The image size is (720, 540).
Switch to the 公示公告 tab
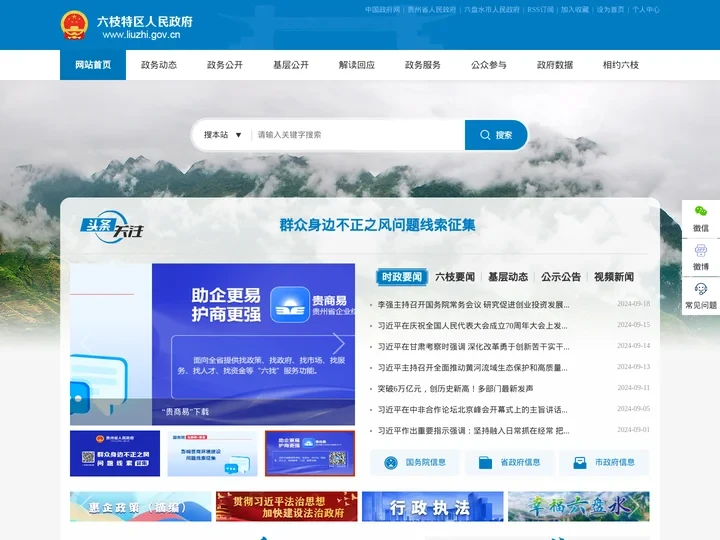click(x=561, y=277)
